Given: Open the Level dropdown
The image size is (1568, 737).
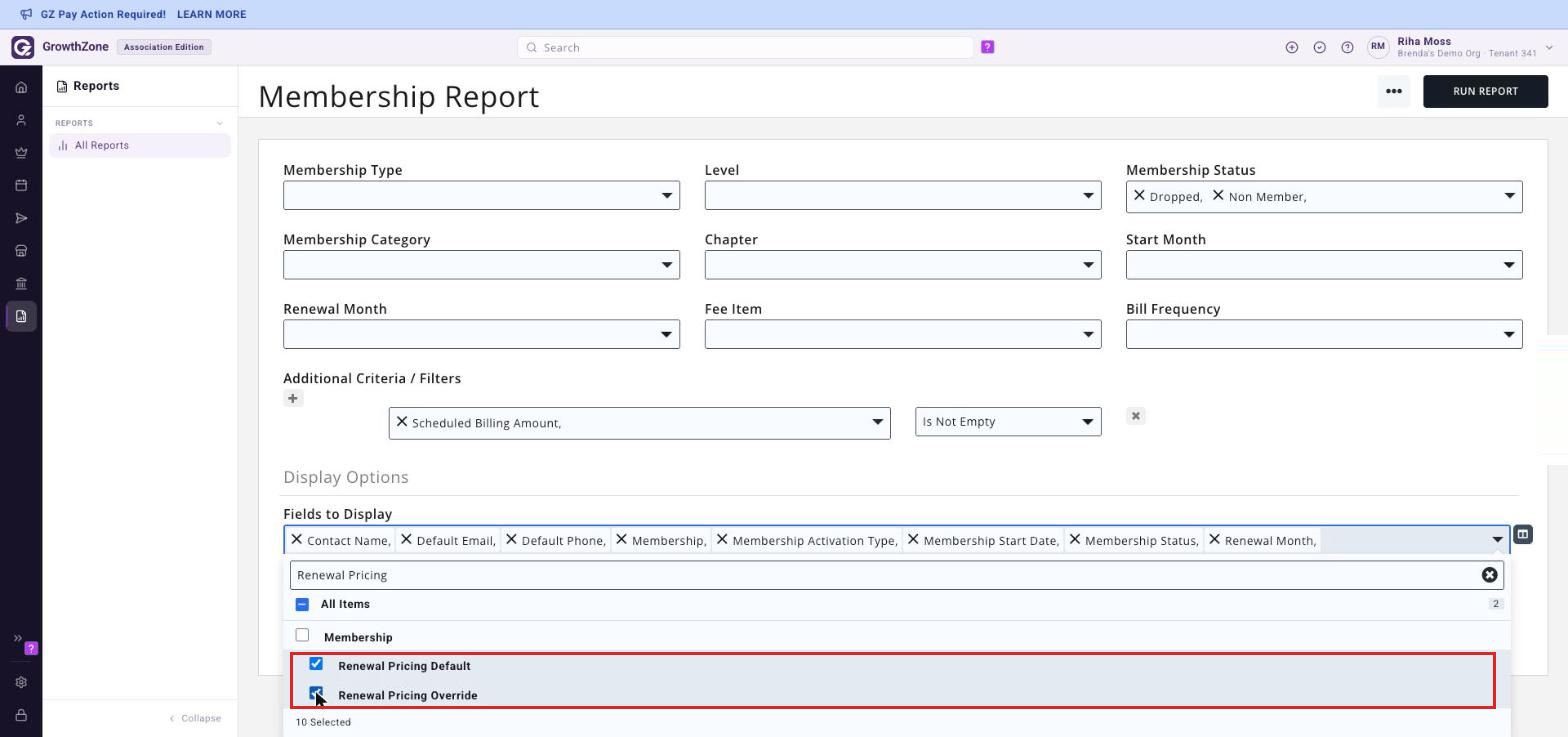Looking at the screenshot, I should 903,195.
